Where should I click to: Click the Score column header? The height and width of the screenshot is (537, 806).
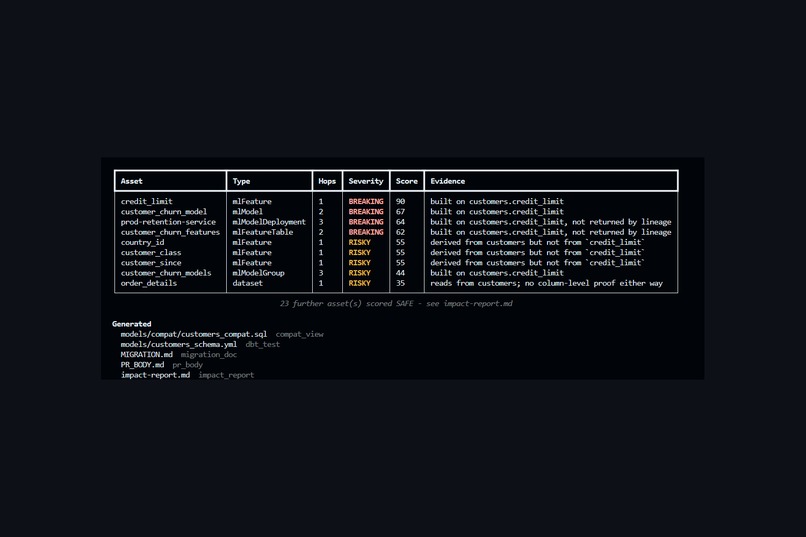[x=407, y=181]
